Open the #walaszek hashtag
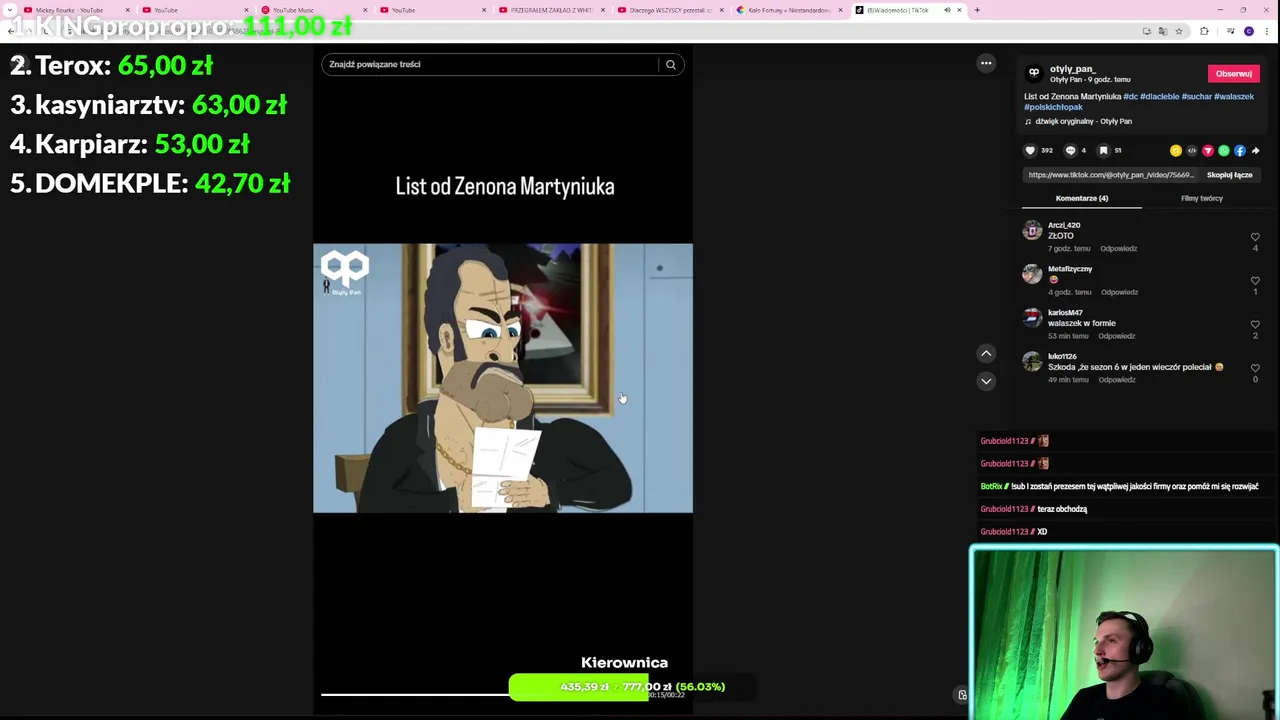The width and height of the screenshot is (1280, 720). 1234,97
